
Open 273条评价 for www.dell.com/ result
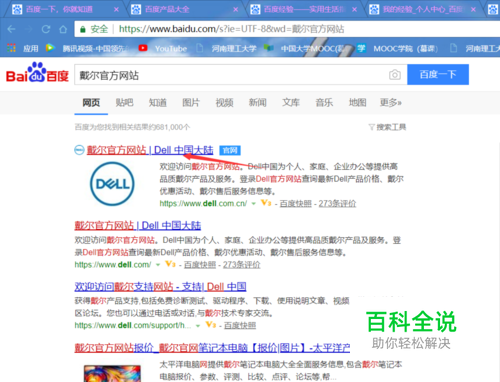(x=242, y=265)
